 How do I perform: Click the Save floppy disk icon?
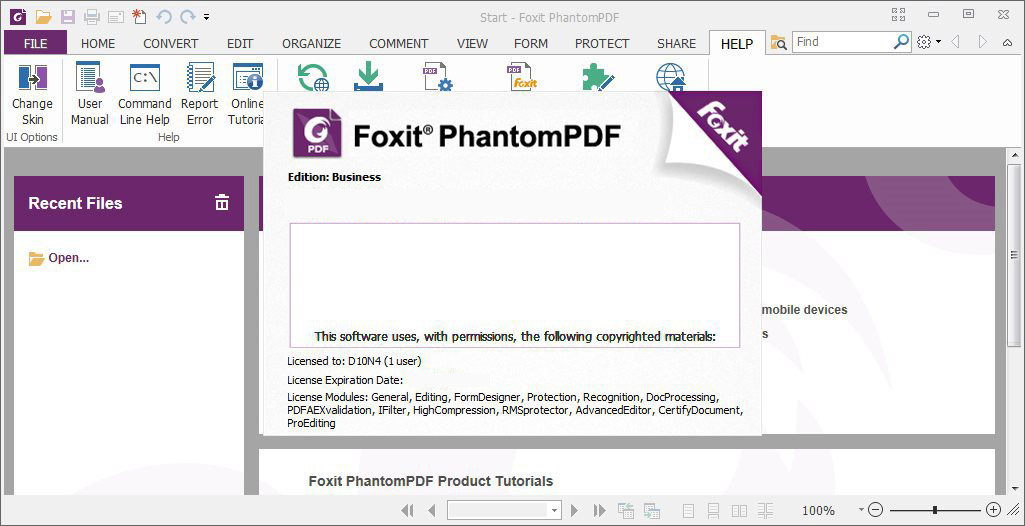67,16
